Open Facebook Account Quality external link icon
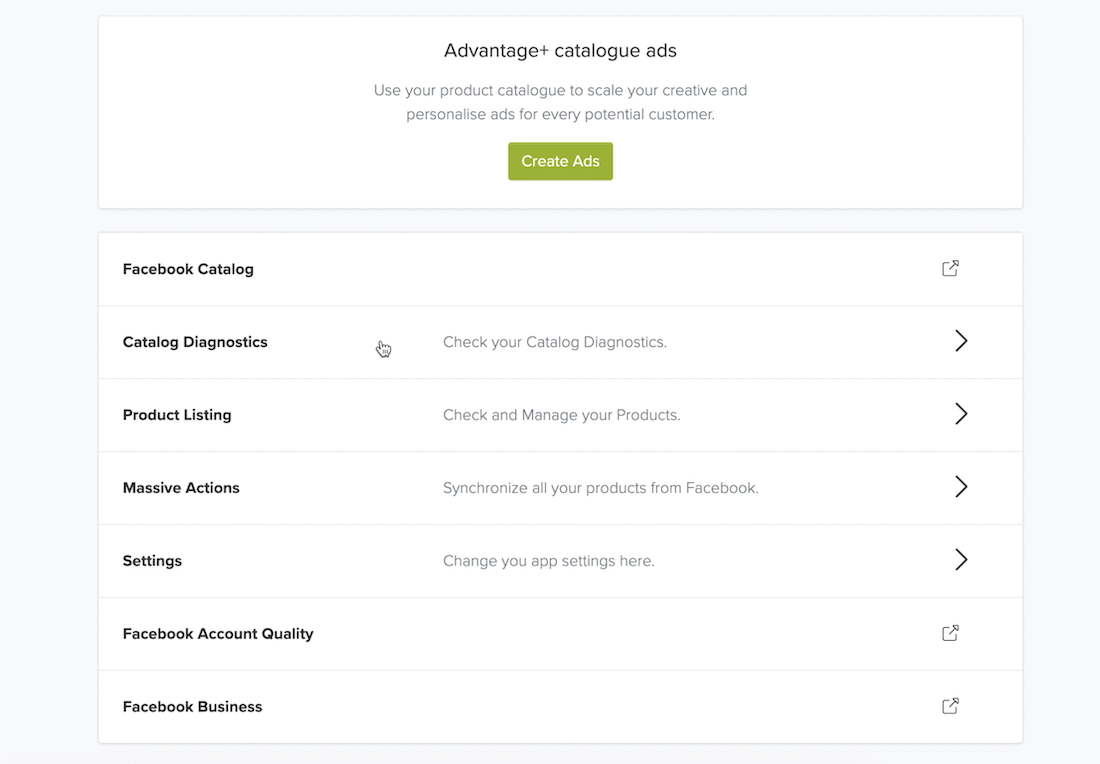 point(950,633)
